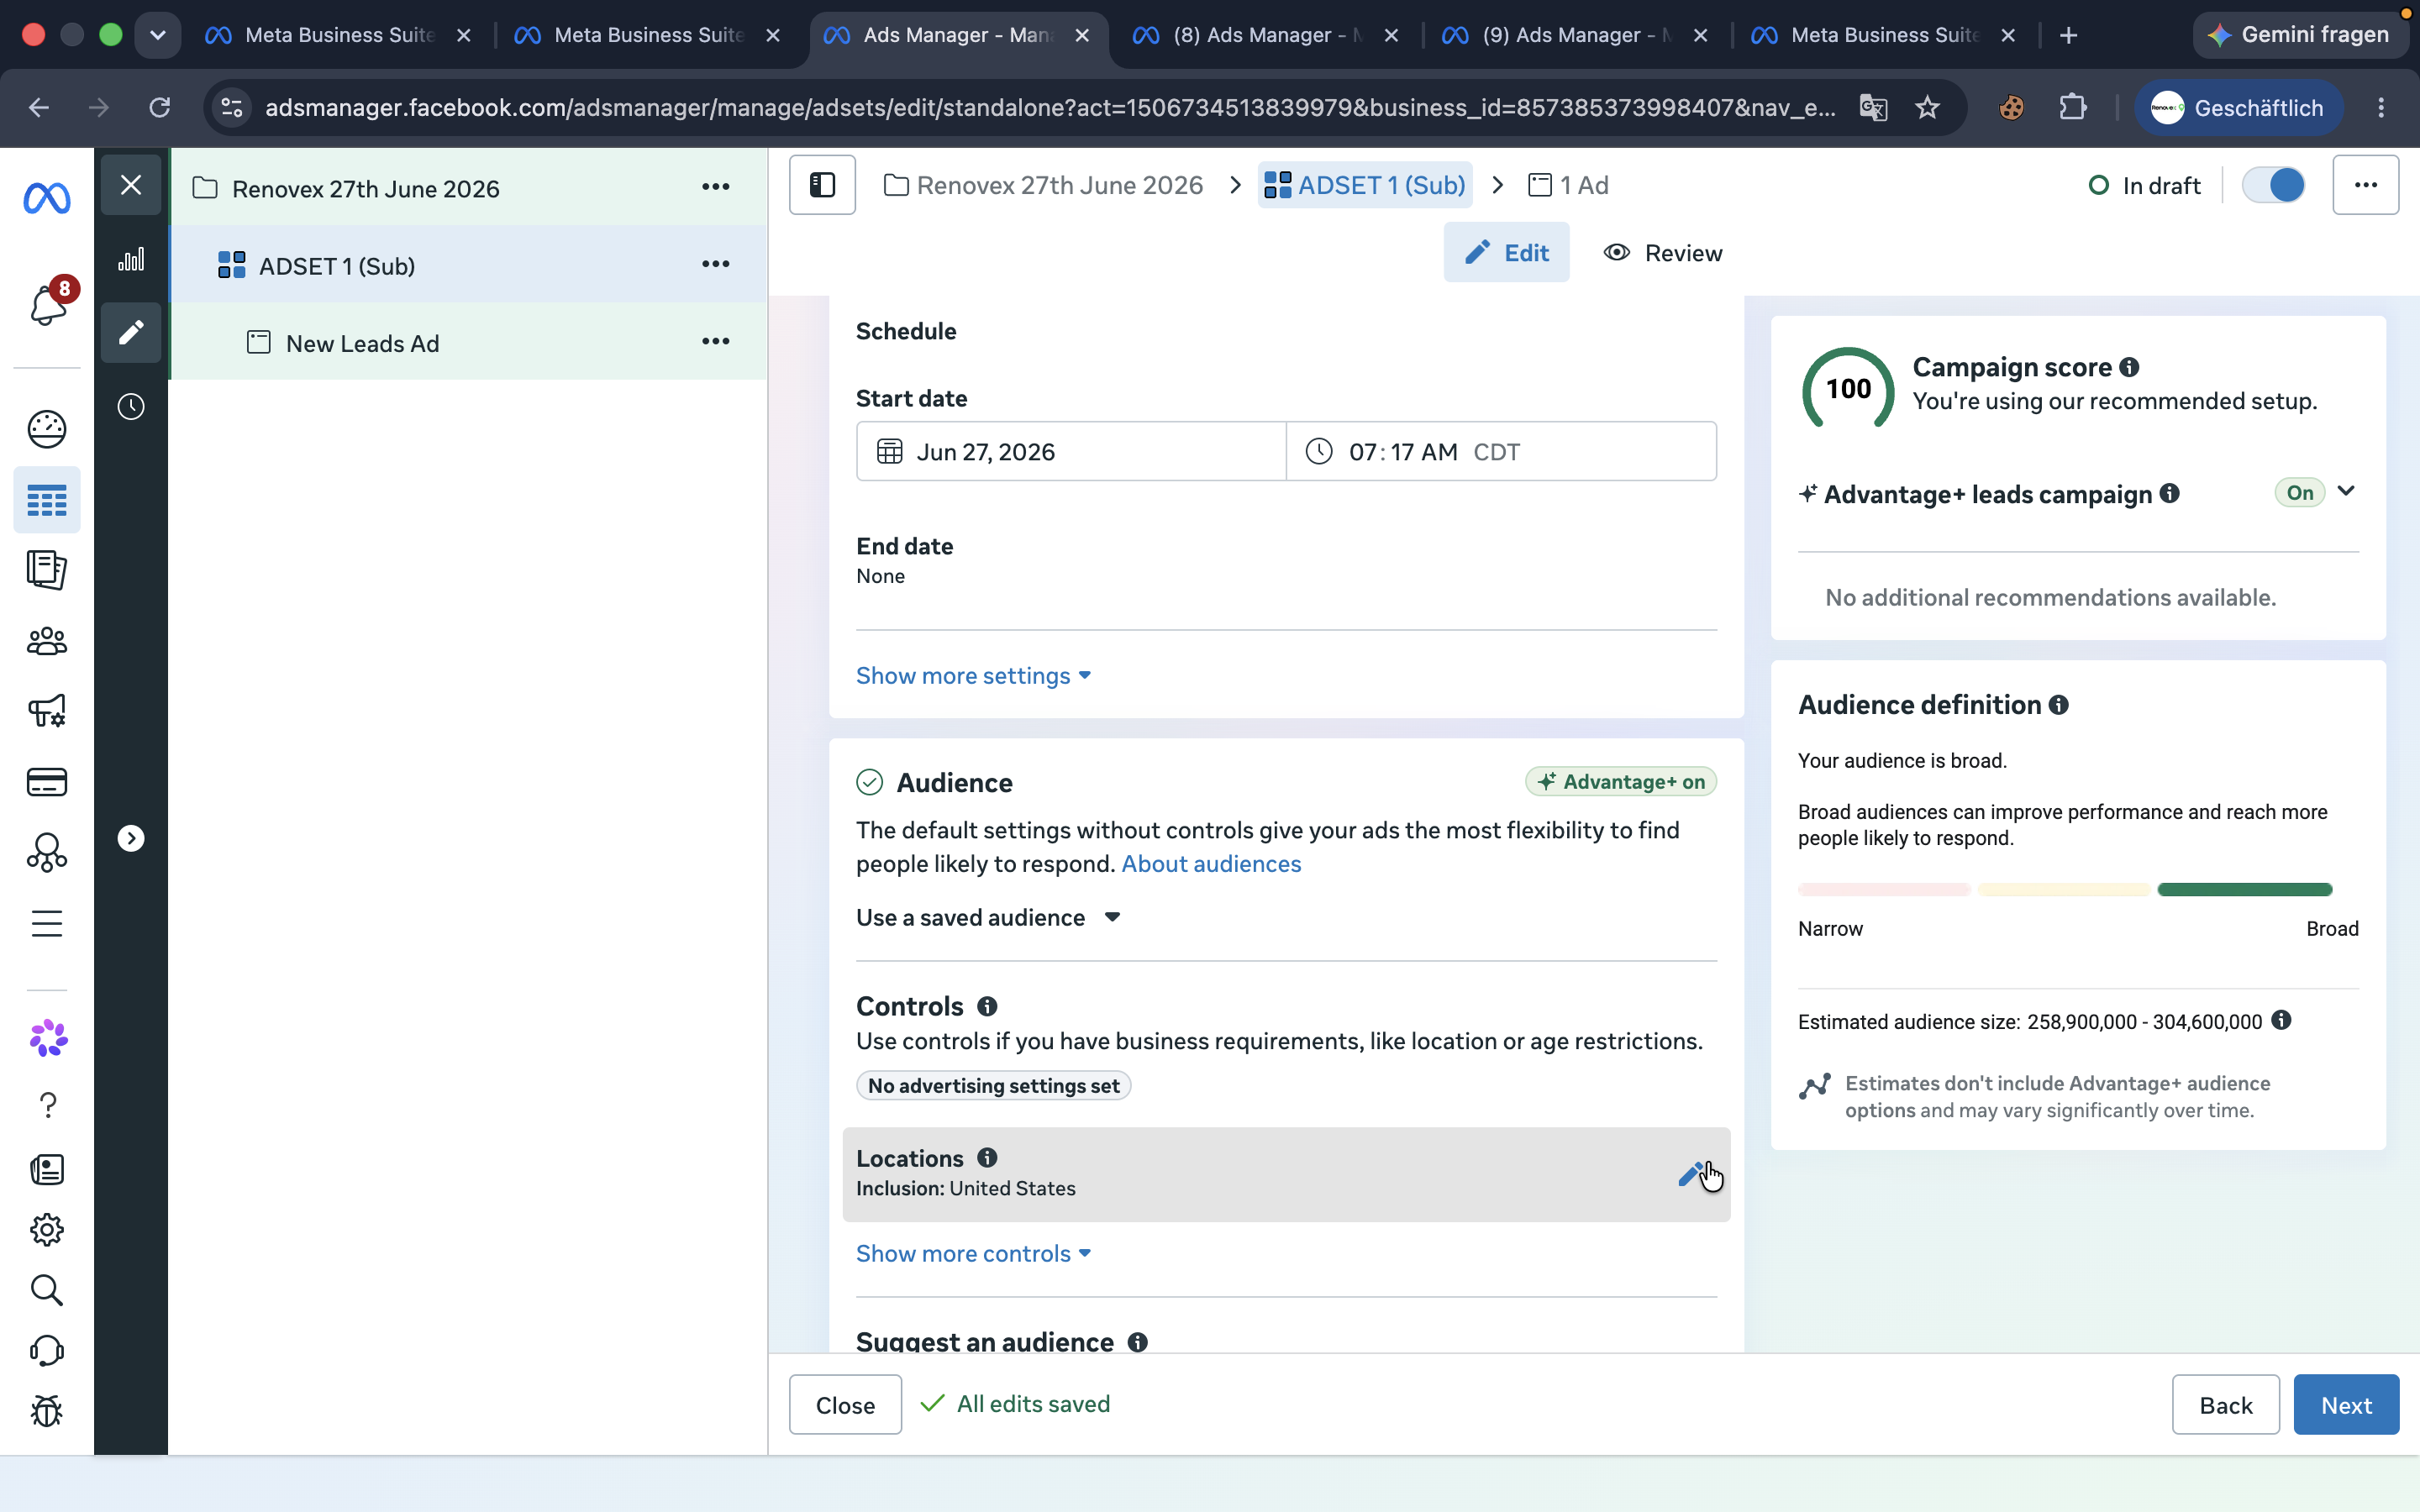Image resolution: width=2420 pixels, height=1512 pixels.
Task: Switch to Review preview mode
Action: pos(1662,253)
